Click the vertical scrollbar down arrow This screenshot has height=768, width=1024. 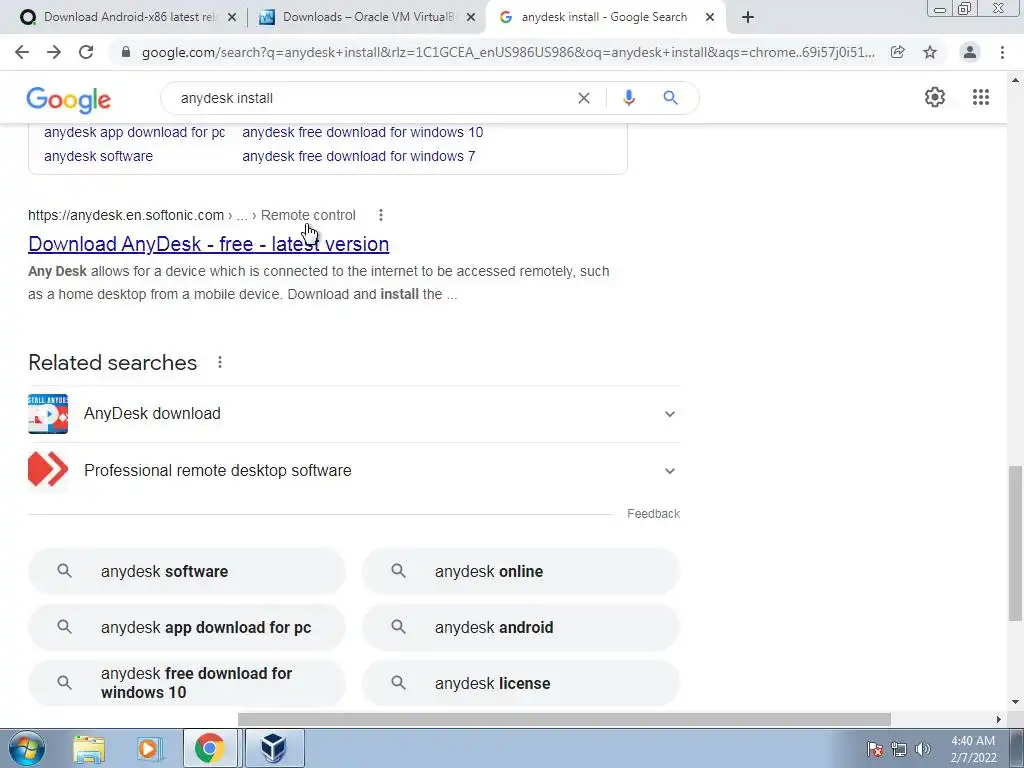coord(1015,703)
